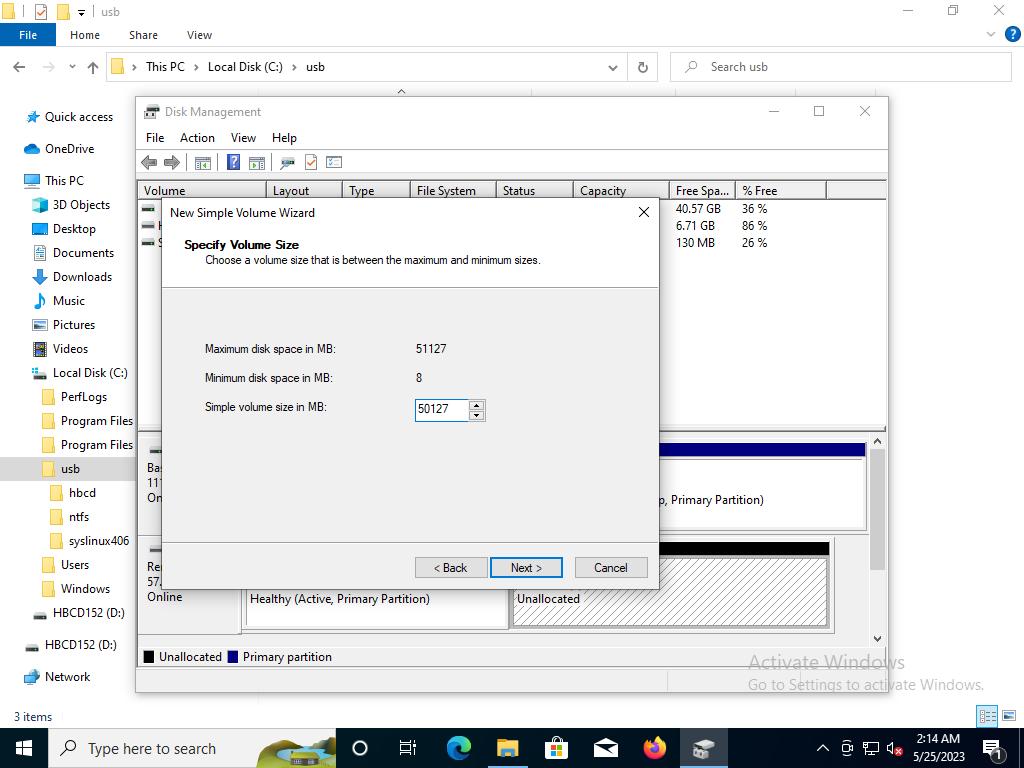The height and width of the screenshot is (768, 1024).
Task: Click the simple volume size input field
Action: click(441, 409)
